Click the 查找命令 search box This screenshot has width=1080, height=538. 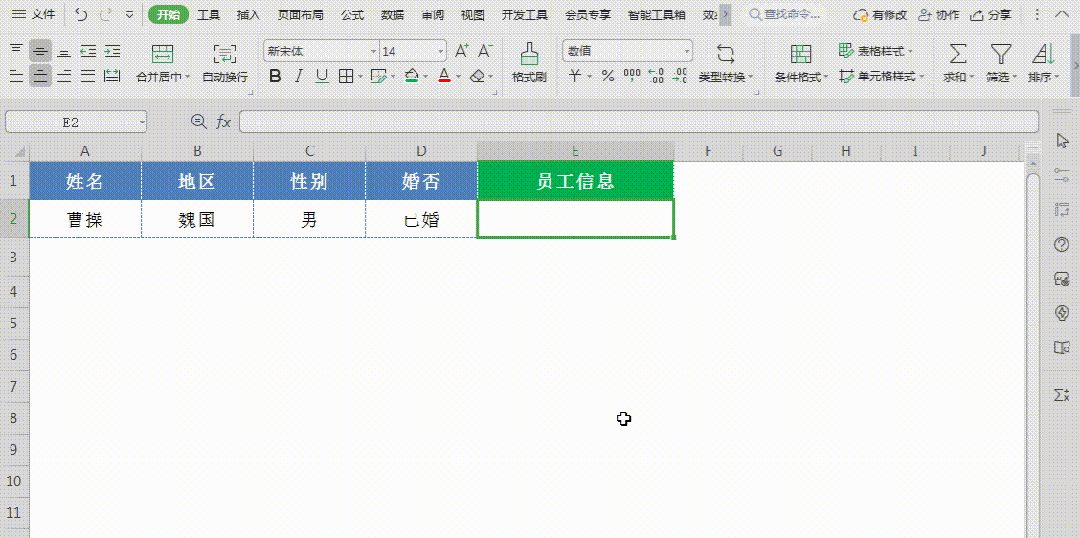click(786, 14)
